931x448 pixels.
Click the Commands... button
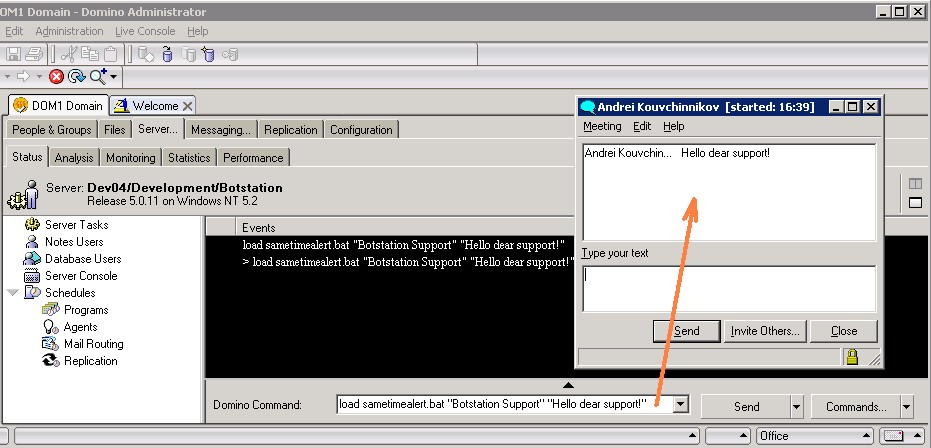856,407
